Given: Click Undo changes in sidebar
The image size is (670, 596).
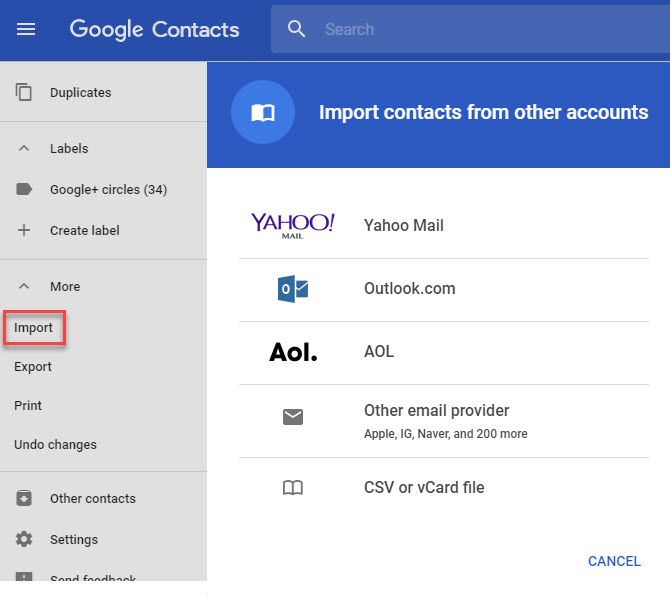Looking at the screenshot, I should pos(55,444).
